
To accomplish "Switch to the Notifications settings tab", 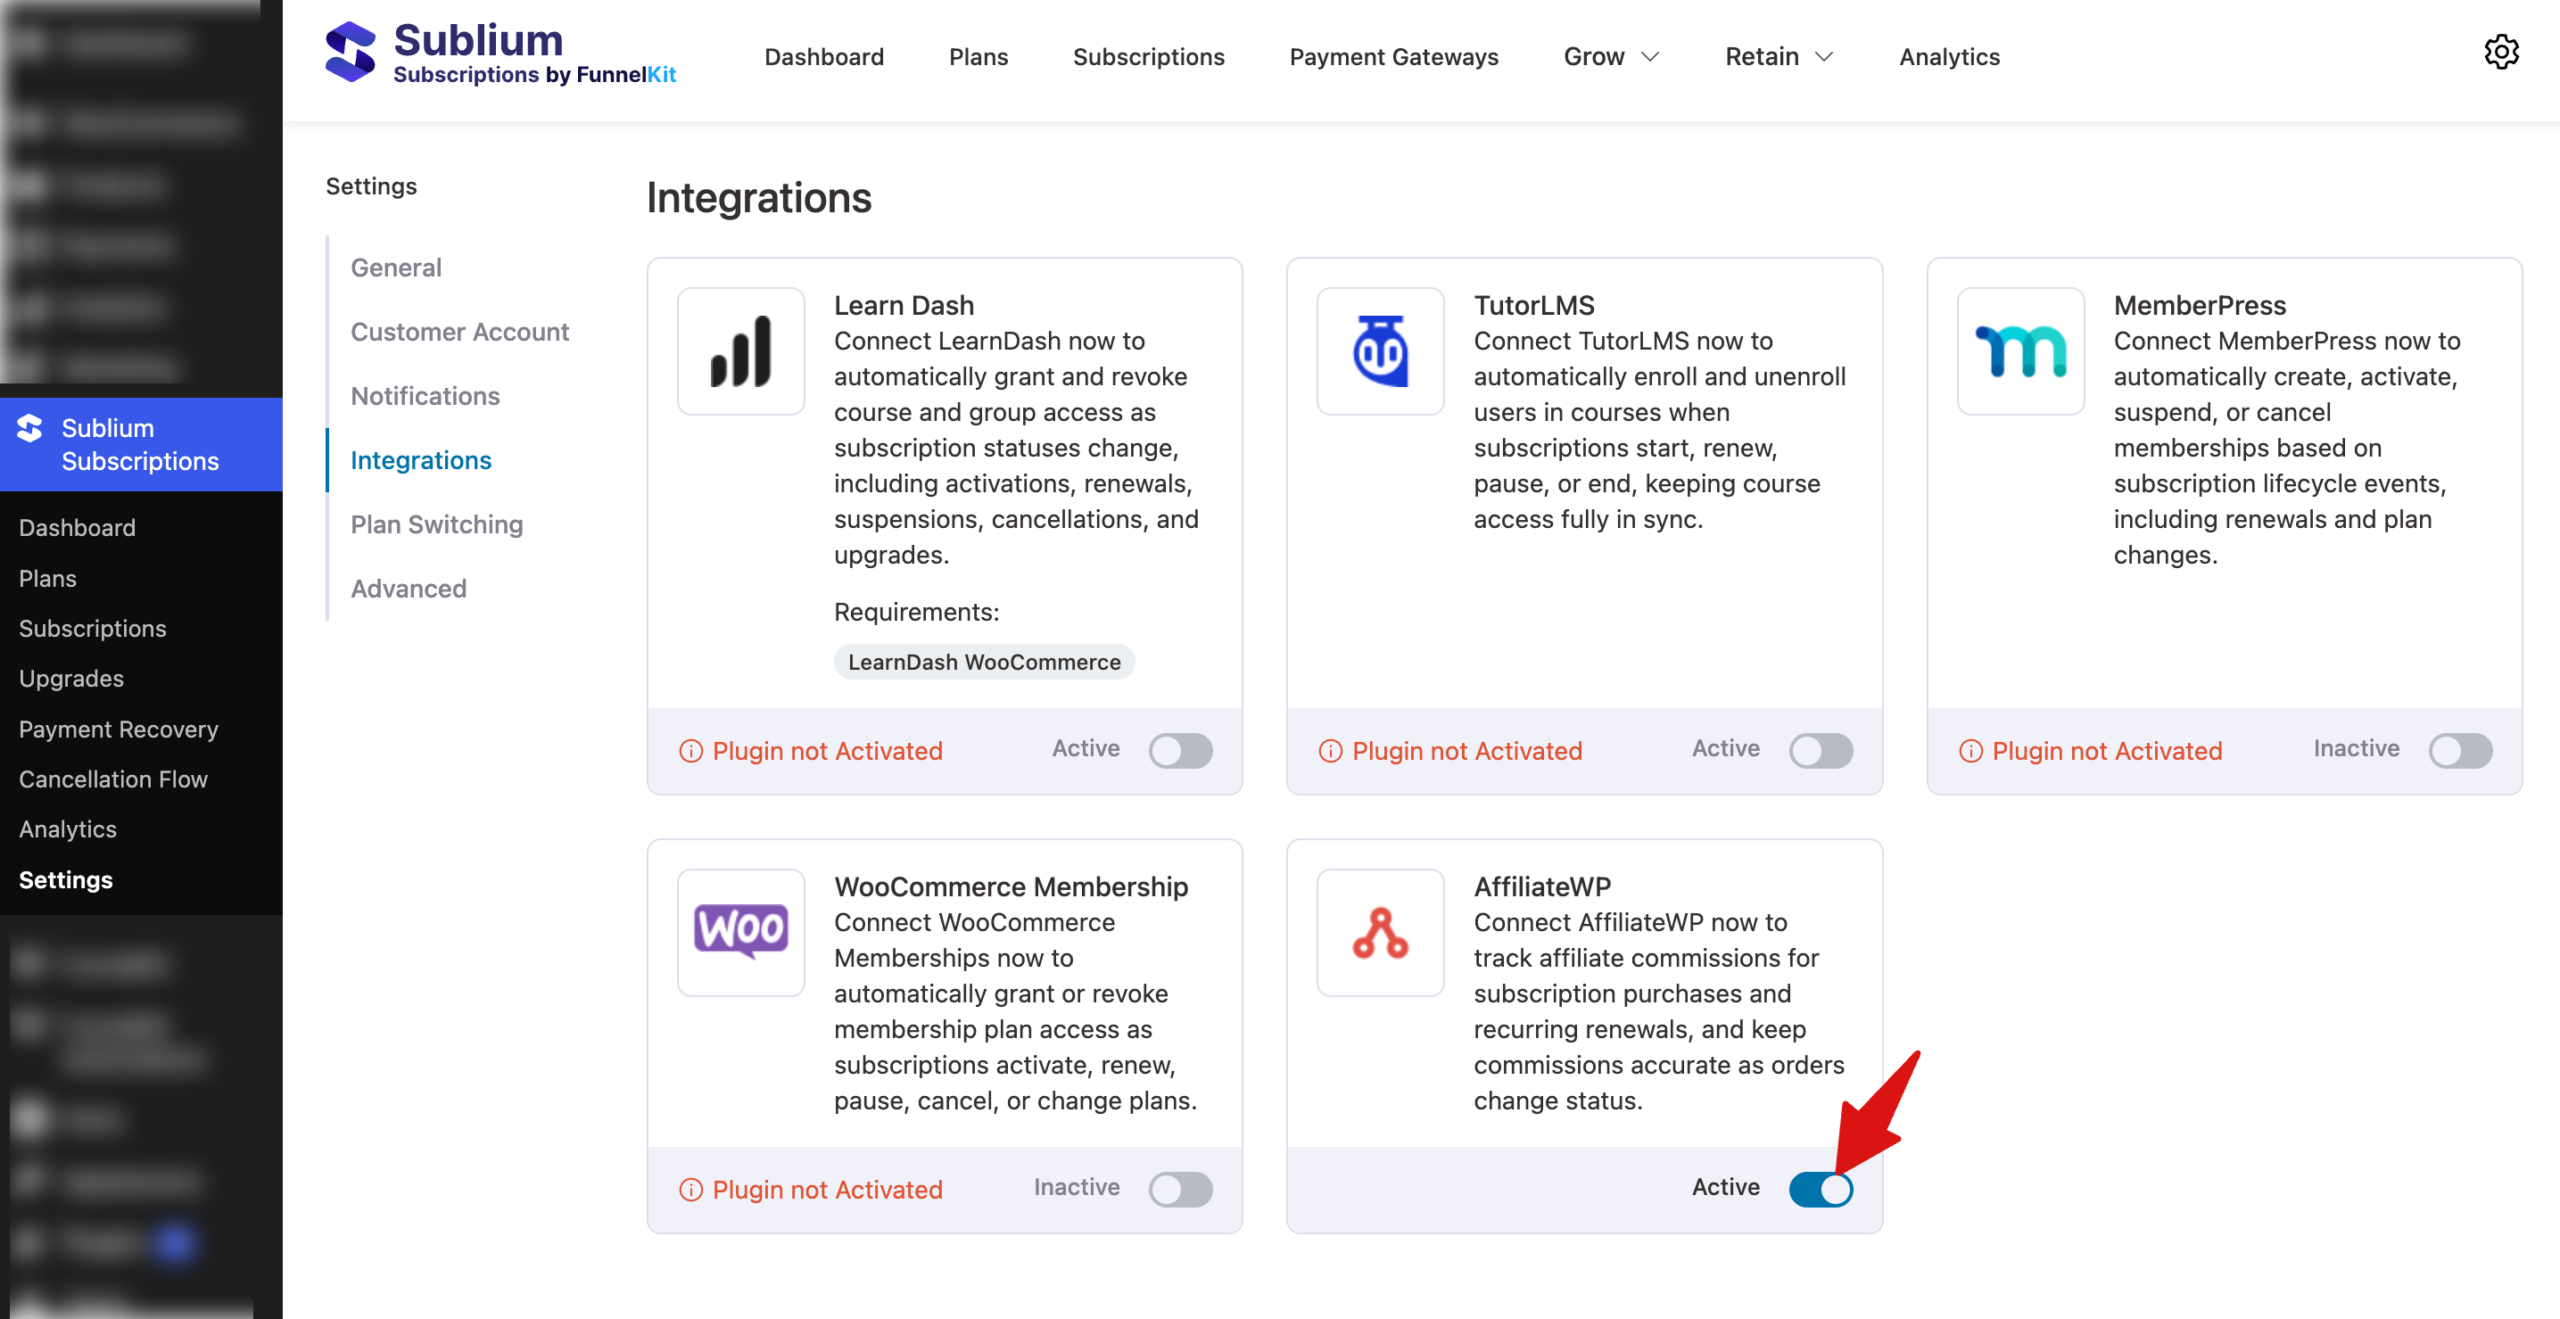I will tap(425, 396).
